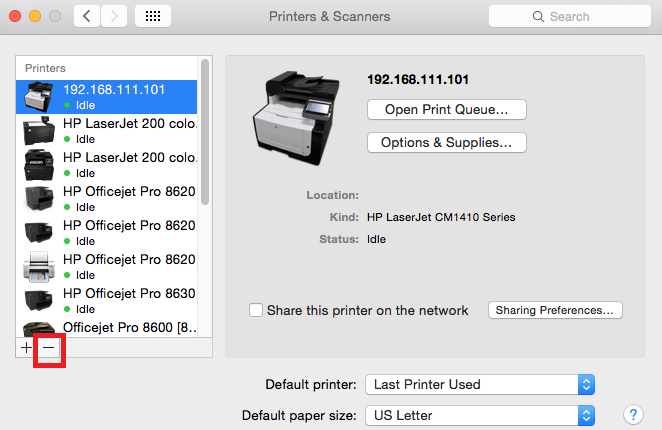This screenshot has height=430, width=662.
Task: Open the Default paper size dropdown
Action: [x=480, y=415]
